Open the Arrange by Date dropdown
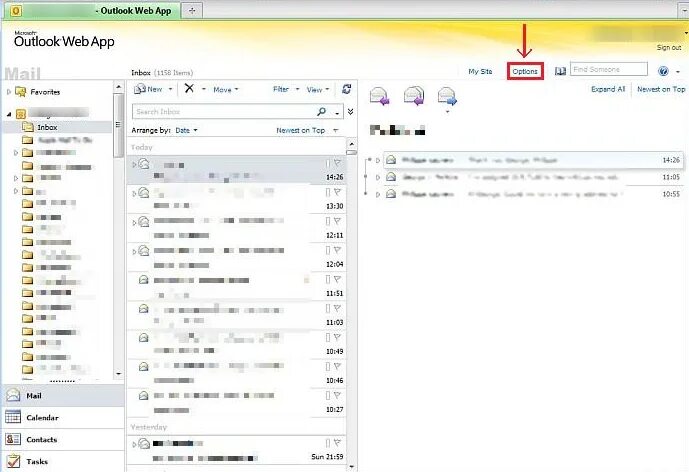Image resolution: width=689 pixels, height=472 pixels. pos(186,131)
